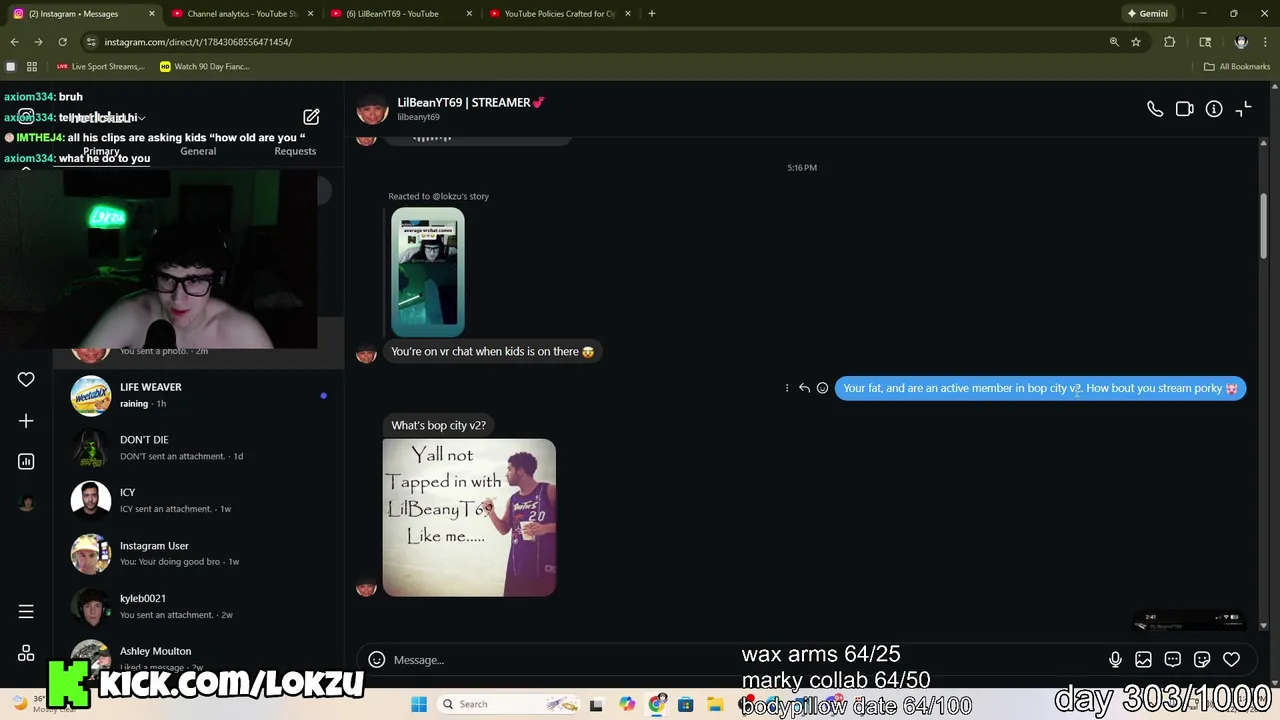This screenshot has width=1280, height=720.
Task: Open Instagram notifications heart in sidebar
Action: click(x=26, y=379)
